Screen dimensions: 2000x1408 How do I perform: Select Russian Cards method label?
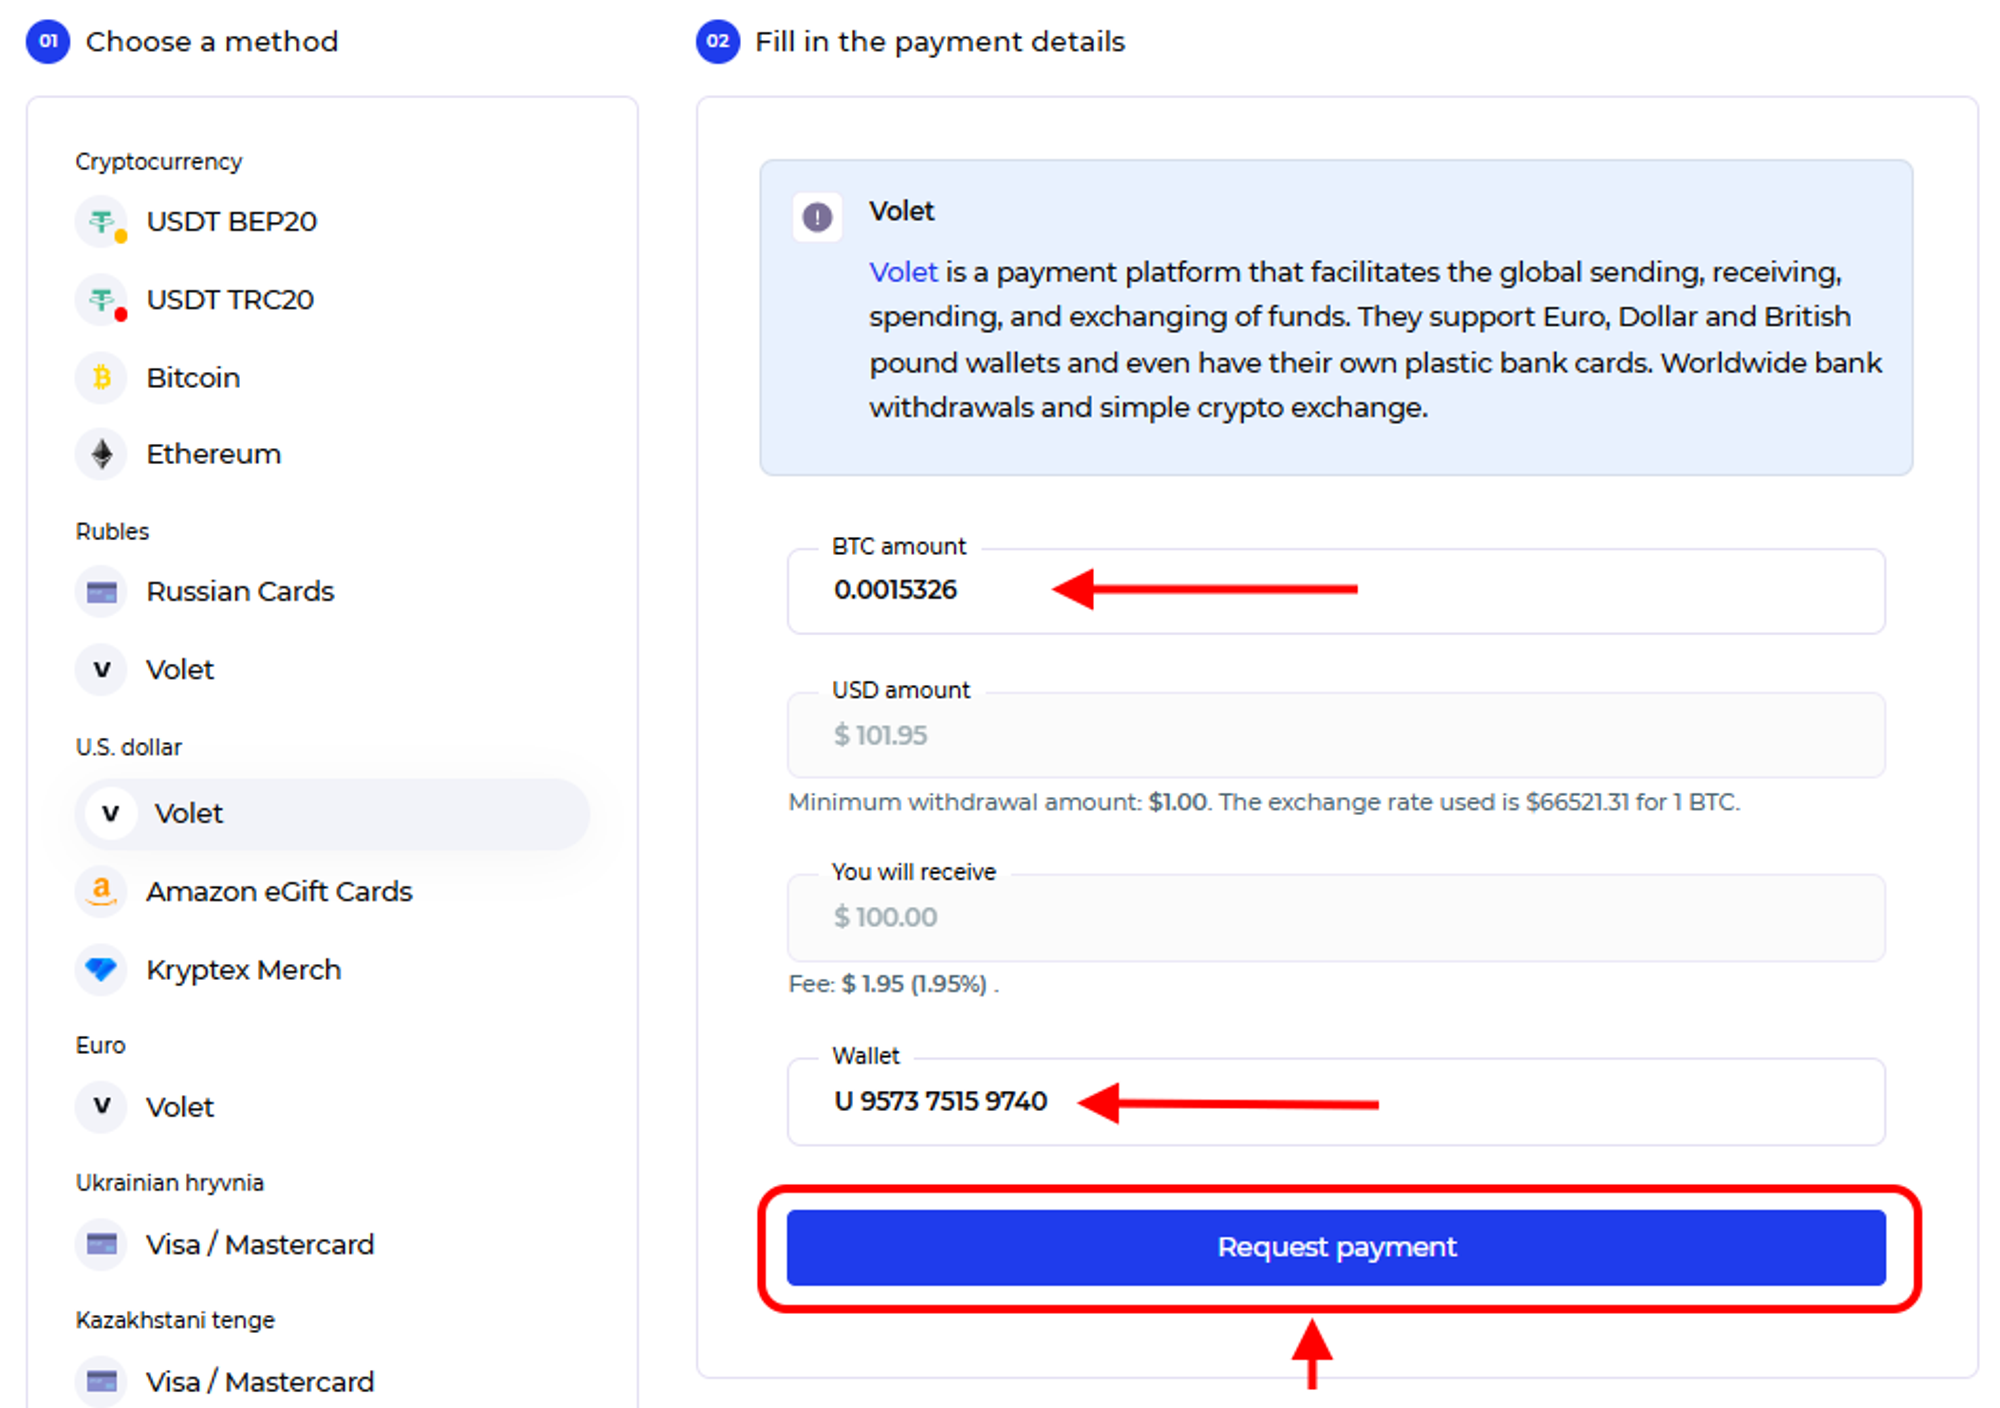tap(240, 592)
